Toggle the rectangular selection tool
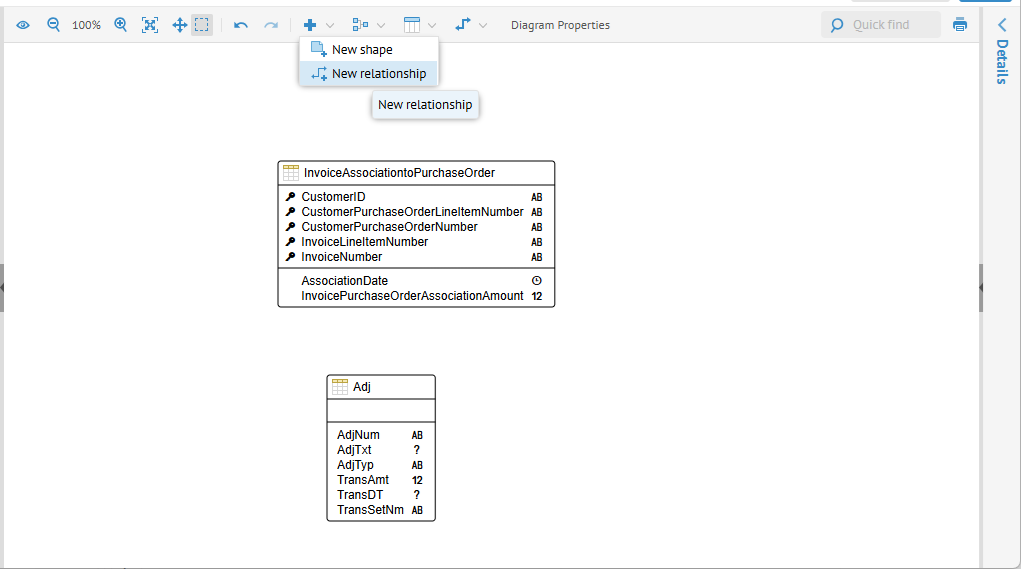The image size is (1021, 569). 202,25
